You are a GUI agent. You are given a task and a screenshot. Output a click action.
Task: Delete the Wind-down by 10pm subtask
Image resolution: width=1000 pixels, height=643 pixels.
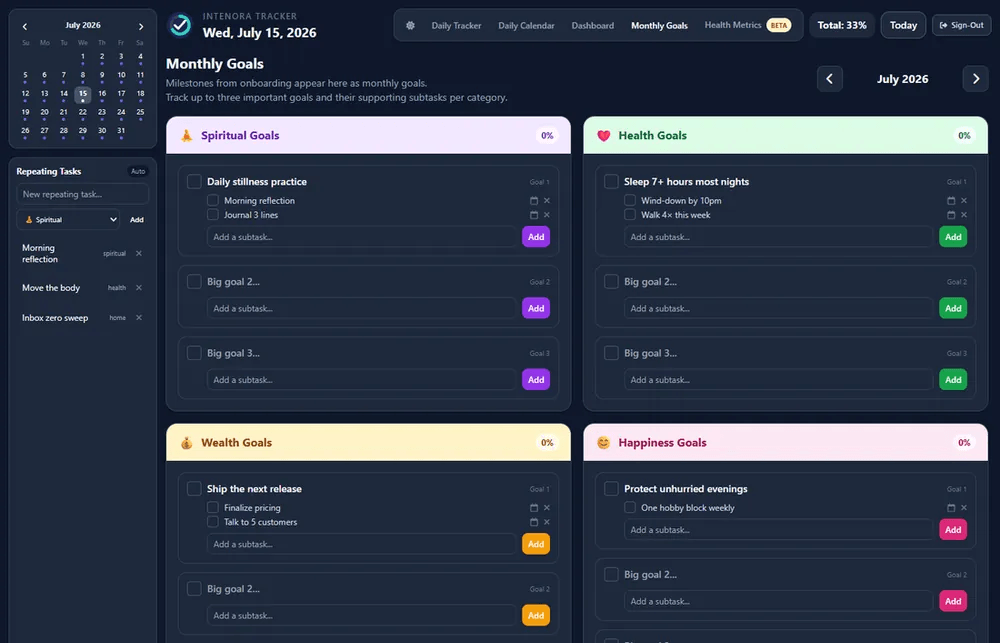point(964,200)
